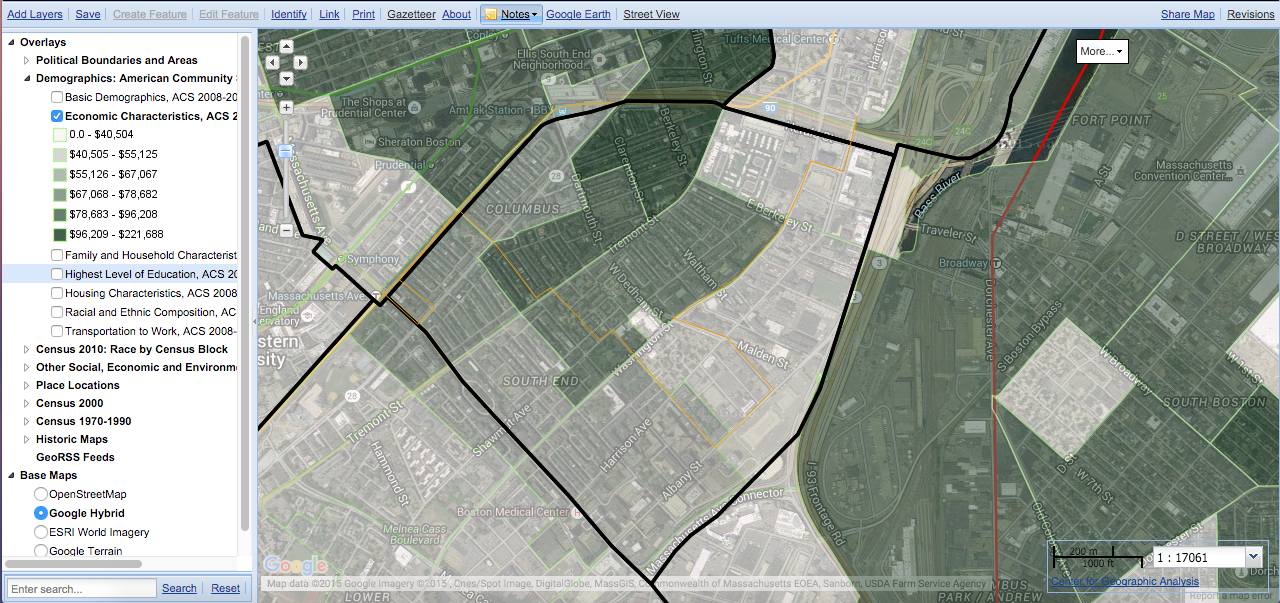
Task: Open the Revisions link
Action: [1251, 15]
